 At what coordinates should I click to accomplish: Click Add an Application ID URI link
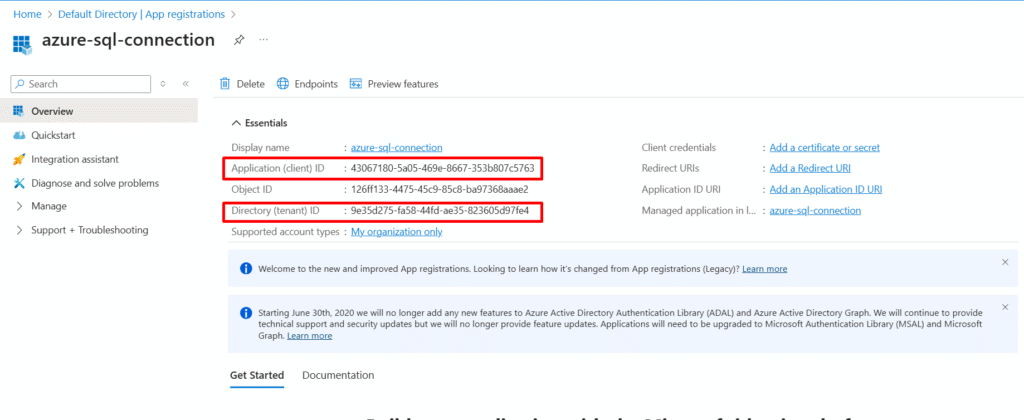coord(825,189)
